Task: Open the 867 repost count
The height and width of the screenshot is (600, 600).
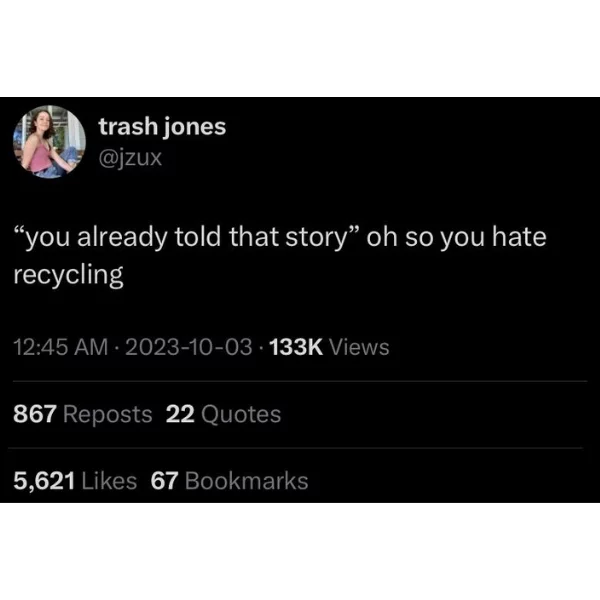Action: coord(35,414)
